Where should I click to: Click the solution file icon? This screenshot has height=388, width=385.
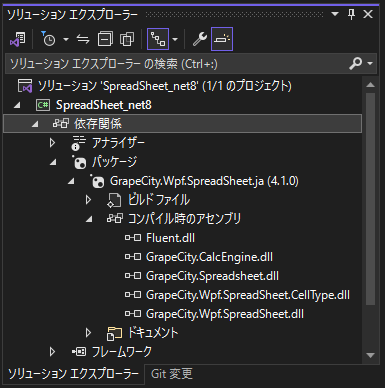[x=25, y=86]
